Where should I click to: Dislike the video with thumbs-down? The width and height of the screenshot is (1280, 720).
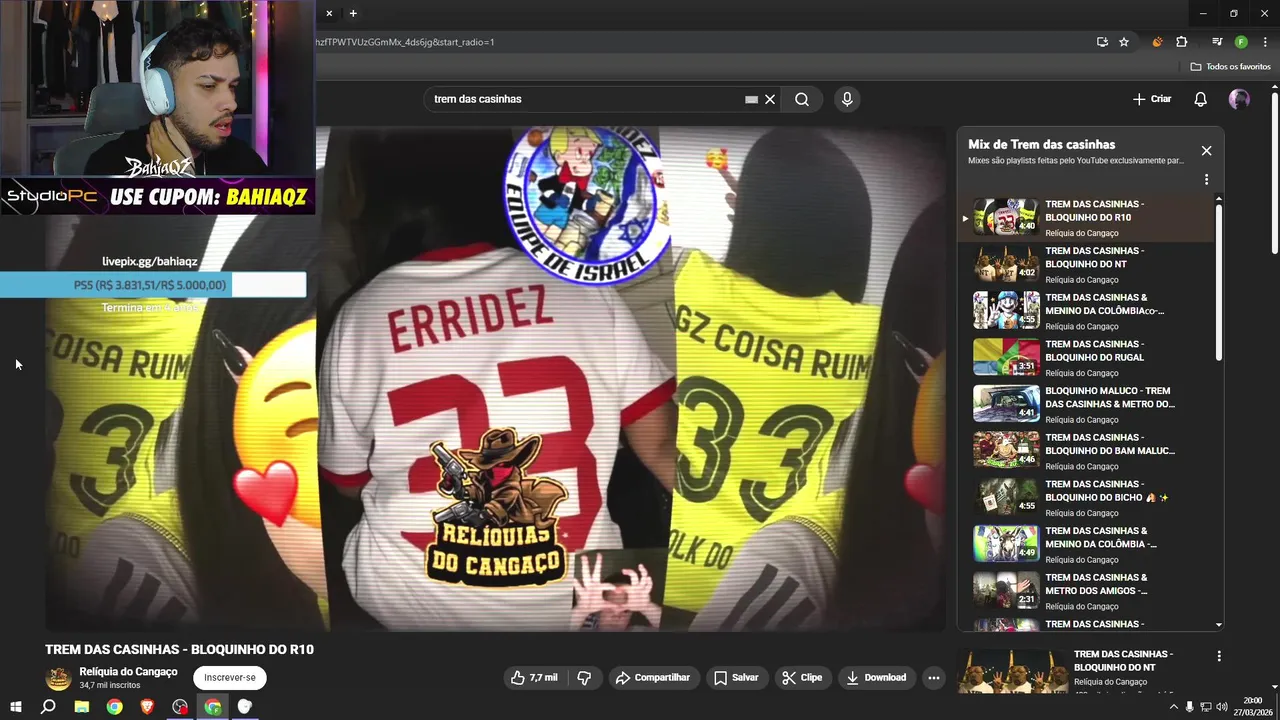pos(584,677)
